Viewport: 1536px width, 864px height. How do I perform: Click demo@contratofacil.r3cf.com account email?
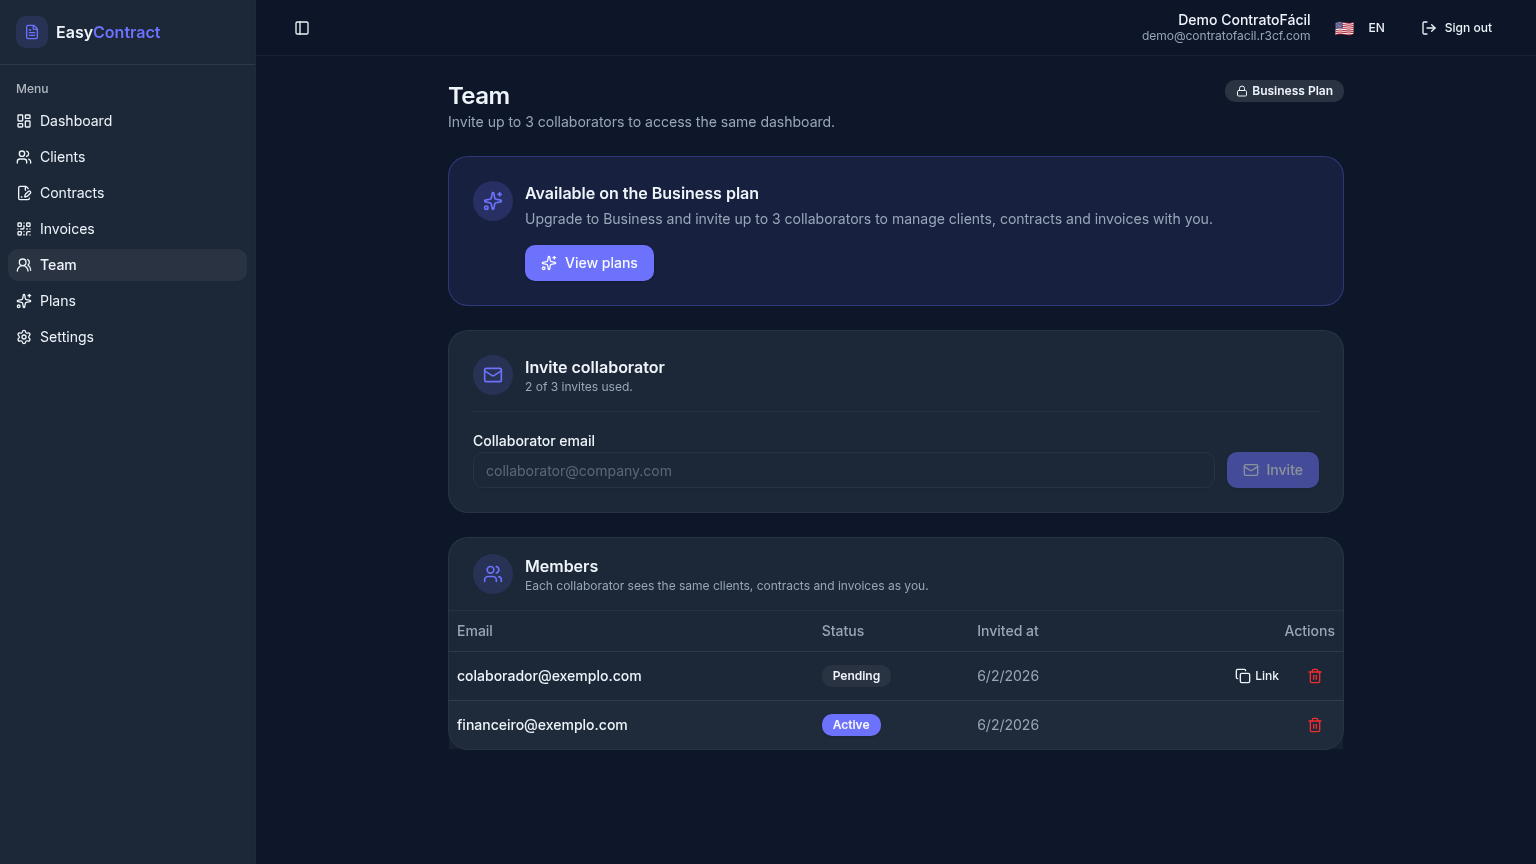click(x=1226, y=36)
